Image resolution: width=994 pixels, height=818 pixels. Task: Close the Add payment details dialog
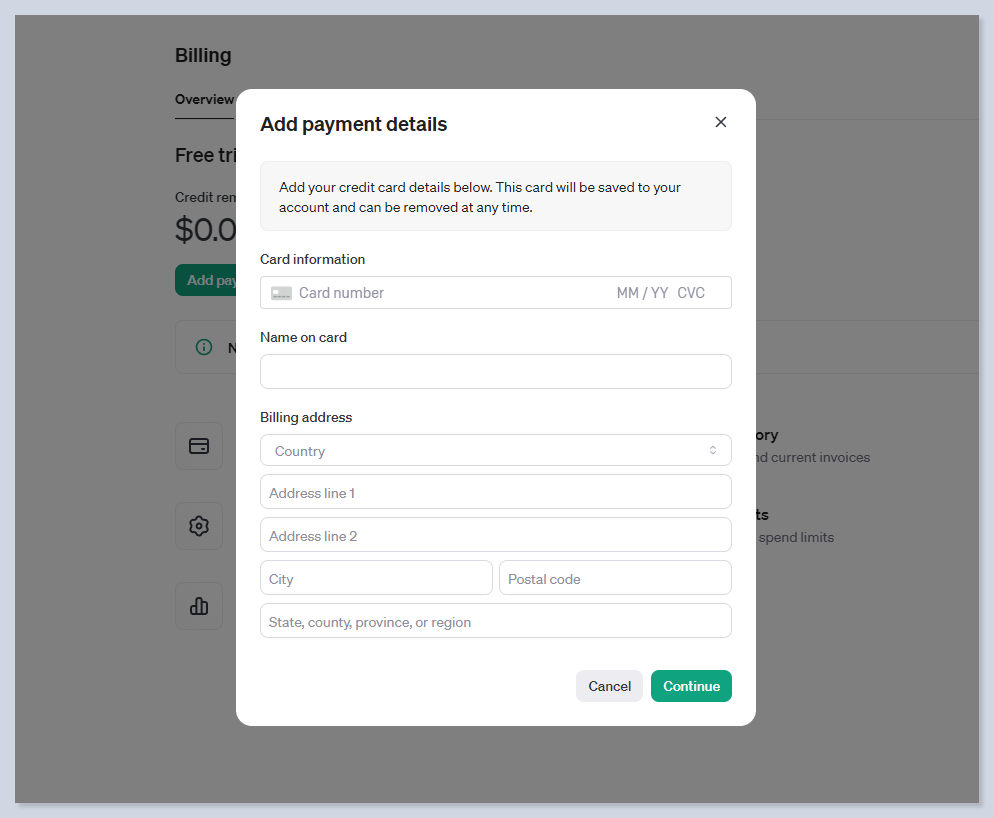click(x=721, y=122)
